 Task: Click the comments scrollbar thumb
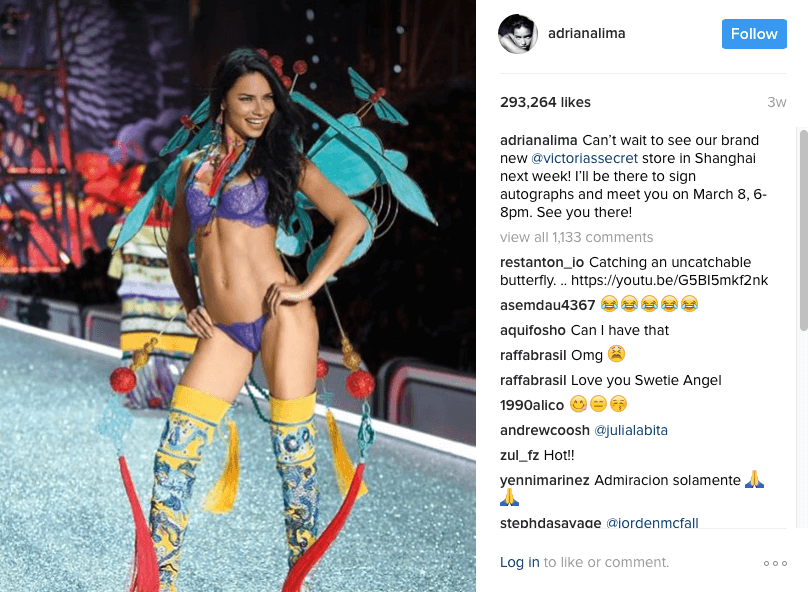click(804, 230)
